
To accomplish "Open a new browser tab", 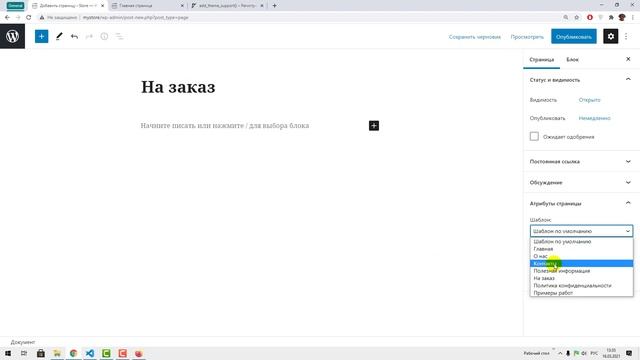I will (x=274, y=6).
